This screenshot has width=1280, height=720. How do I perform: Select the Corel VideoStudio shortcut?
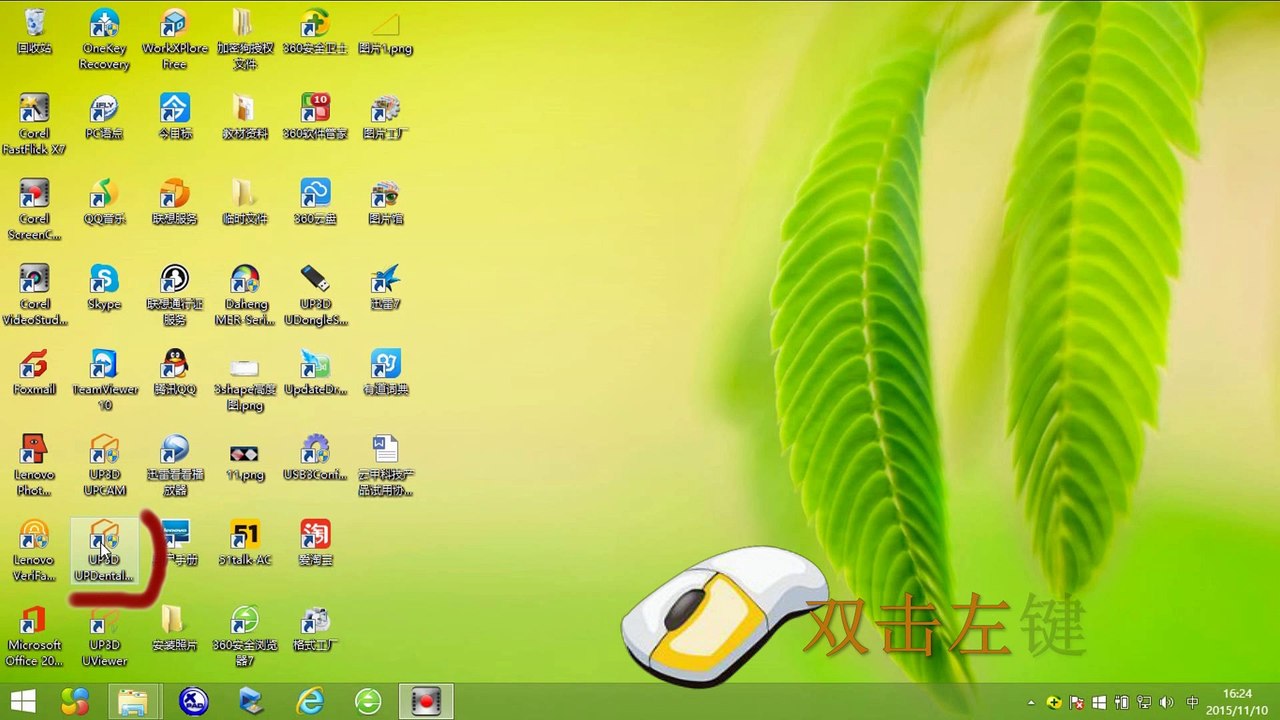pos(34,295)
